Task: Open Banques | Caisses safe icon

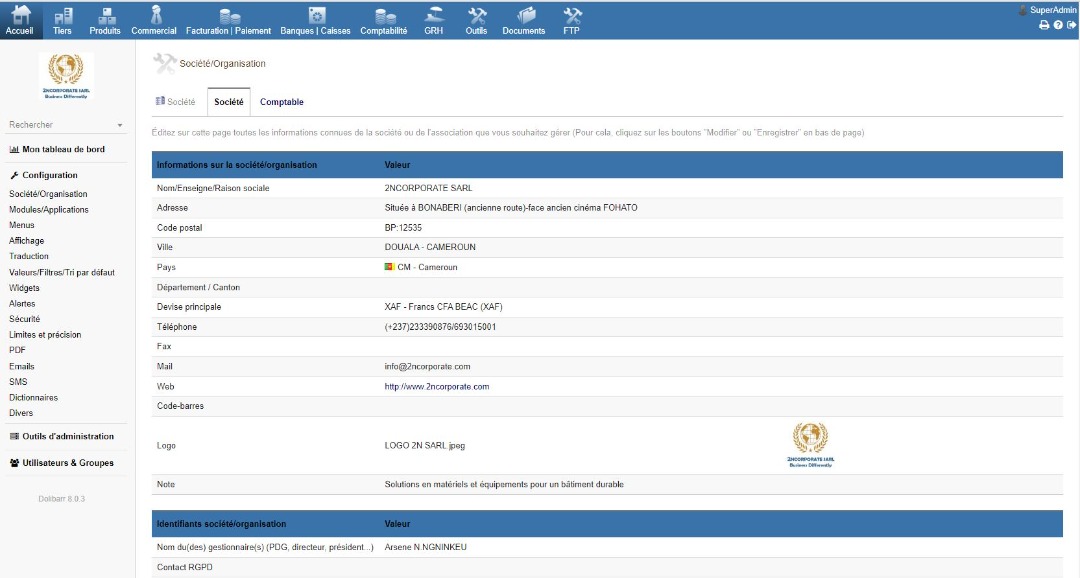Action: point(316,17)
